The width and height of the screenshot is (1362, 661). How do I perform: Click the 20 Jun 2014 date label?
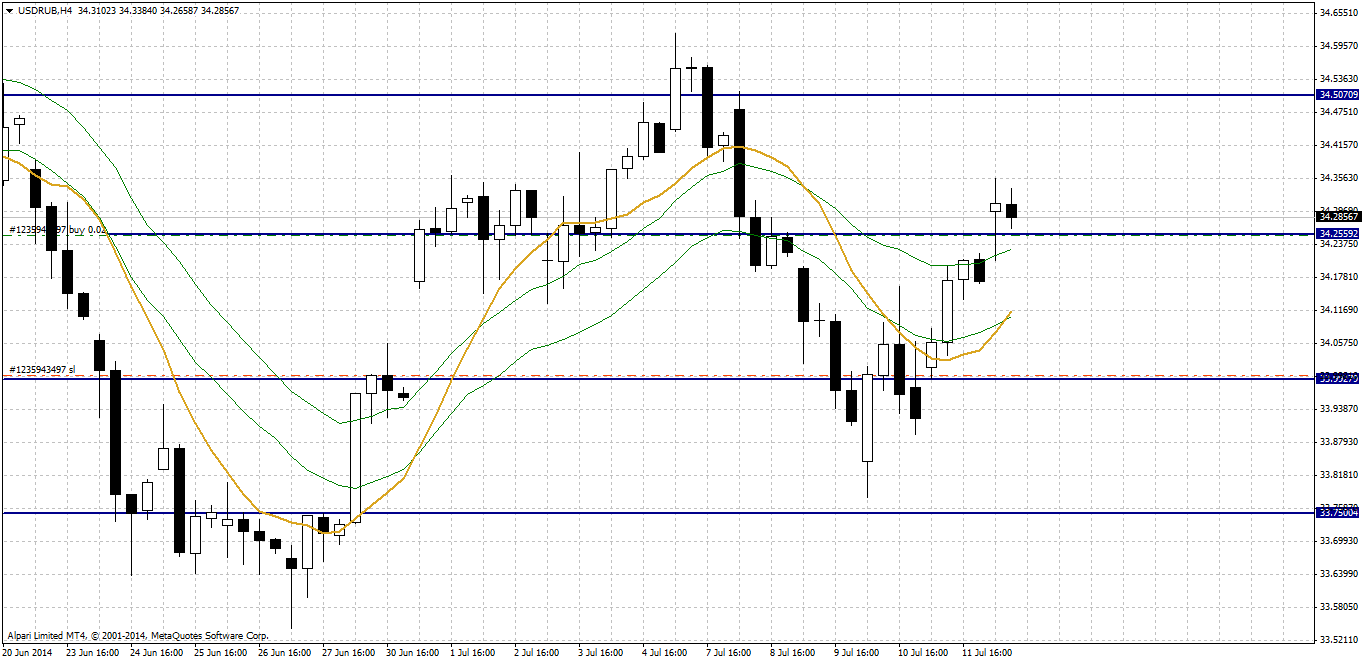tap(26, 653)
